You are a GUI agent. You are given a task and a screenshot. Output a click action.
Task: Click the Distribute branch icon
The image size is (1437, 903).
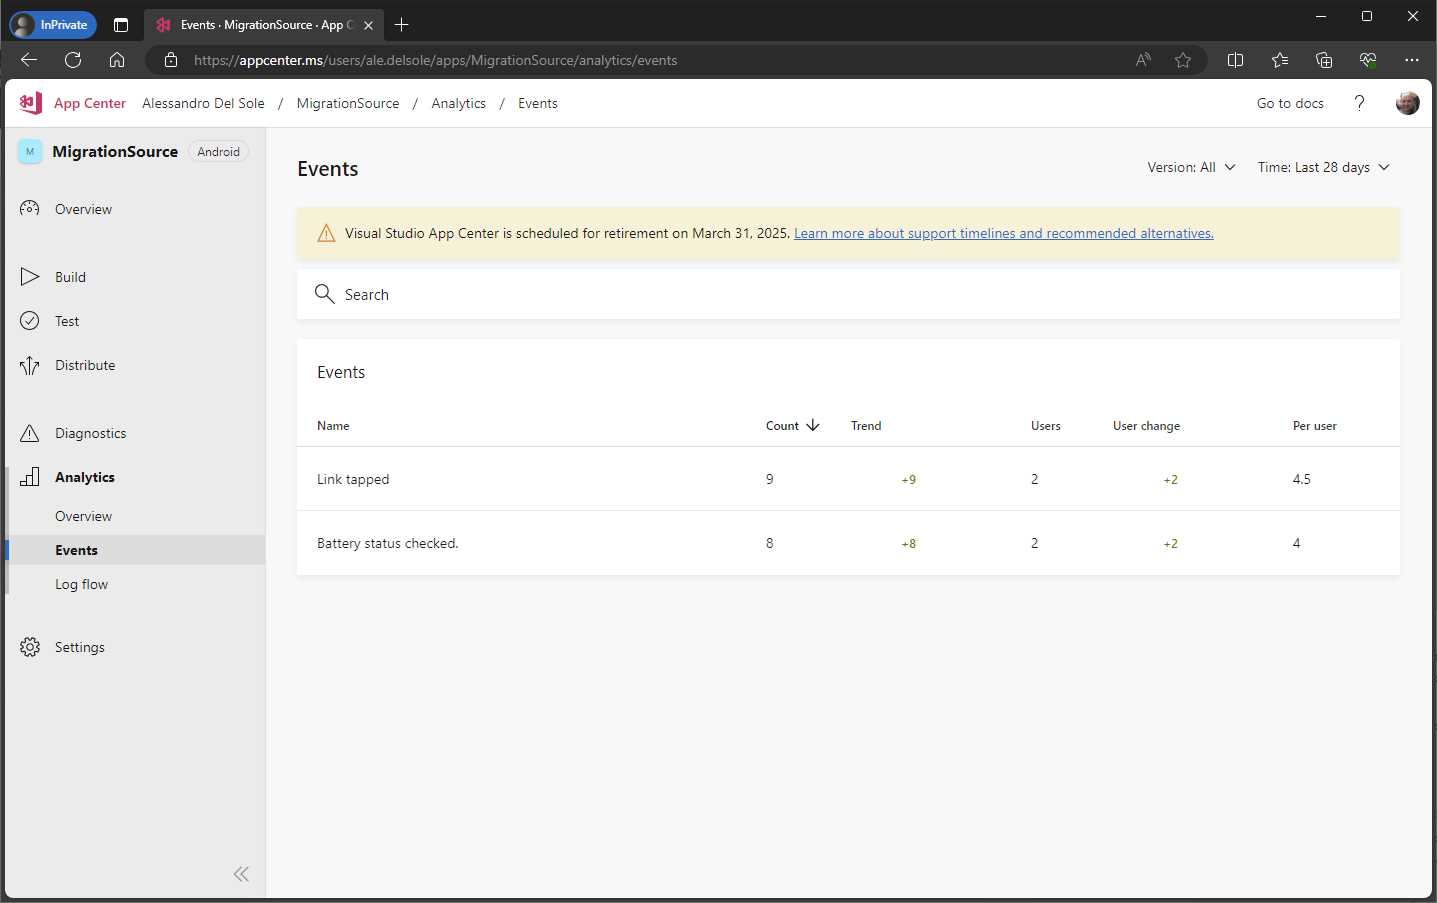click(29, 365)
